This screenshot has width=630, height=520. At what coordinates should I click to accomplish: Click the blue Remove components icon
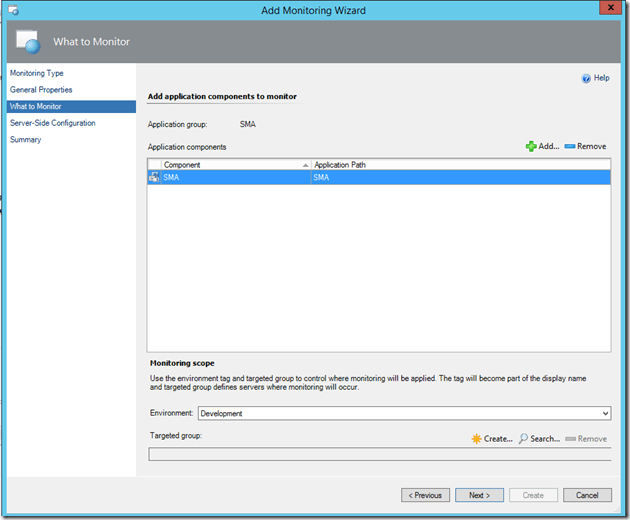click(570, 146)
